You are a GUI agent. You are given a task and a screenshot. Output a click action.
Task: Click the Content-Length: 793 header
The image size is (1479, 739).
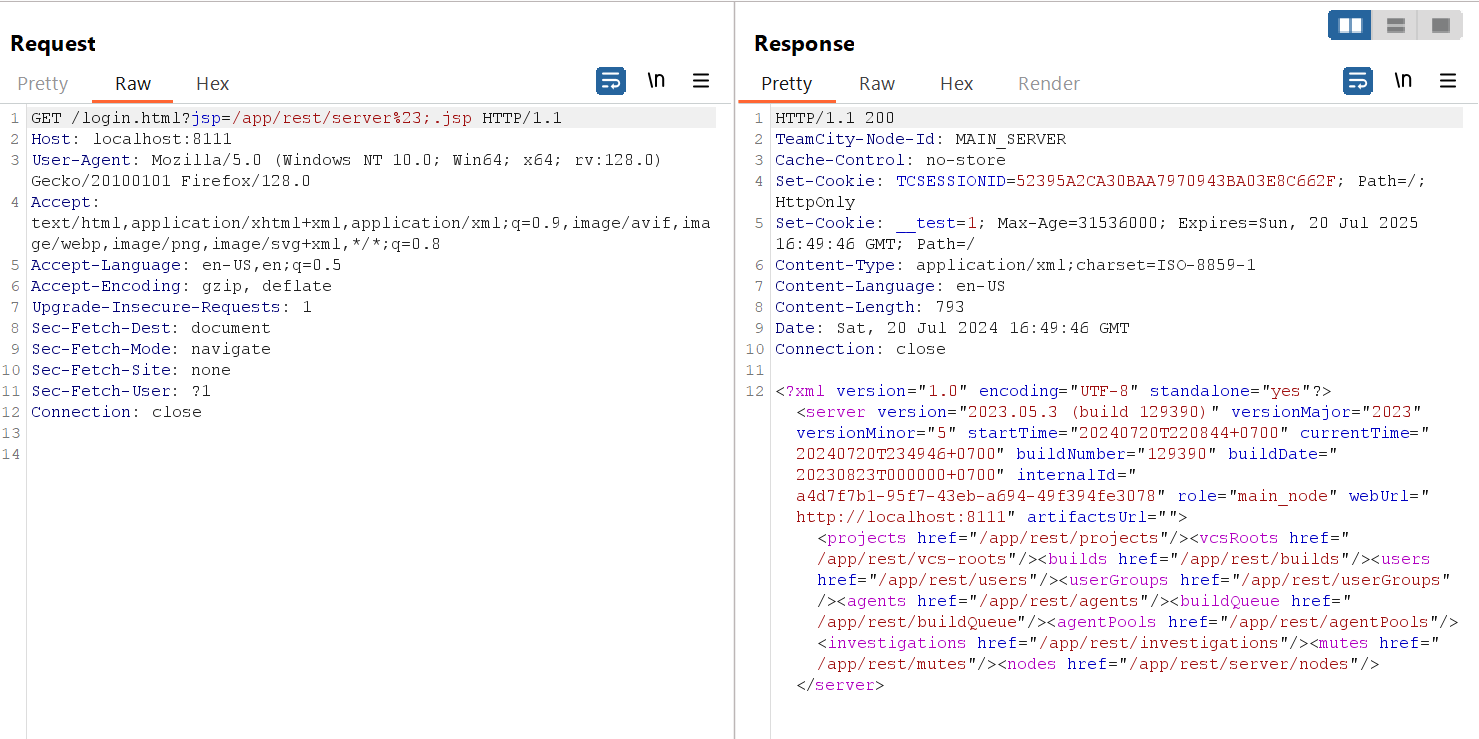(x=870, y=307)
